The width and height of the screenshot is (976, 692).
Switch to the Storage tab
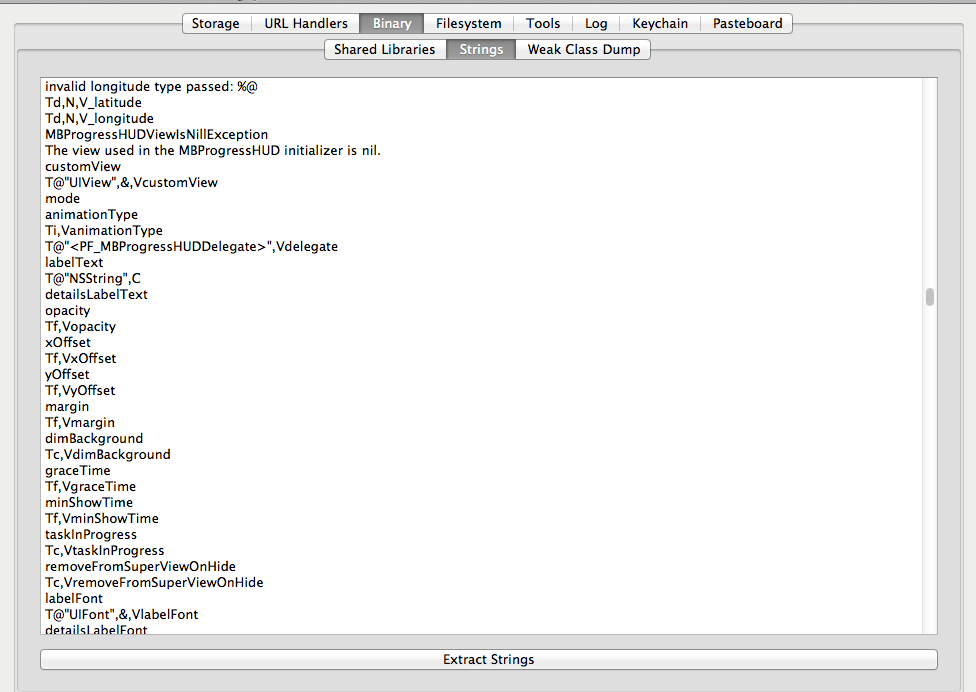coord(216,23)
